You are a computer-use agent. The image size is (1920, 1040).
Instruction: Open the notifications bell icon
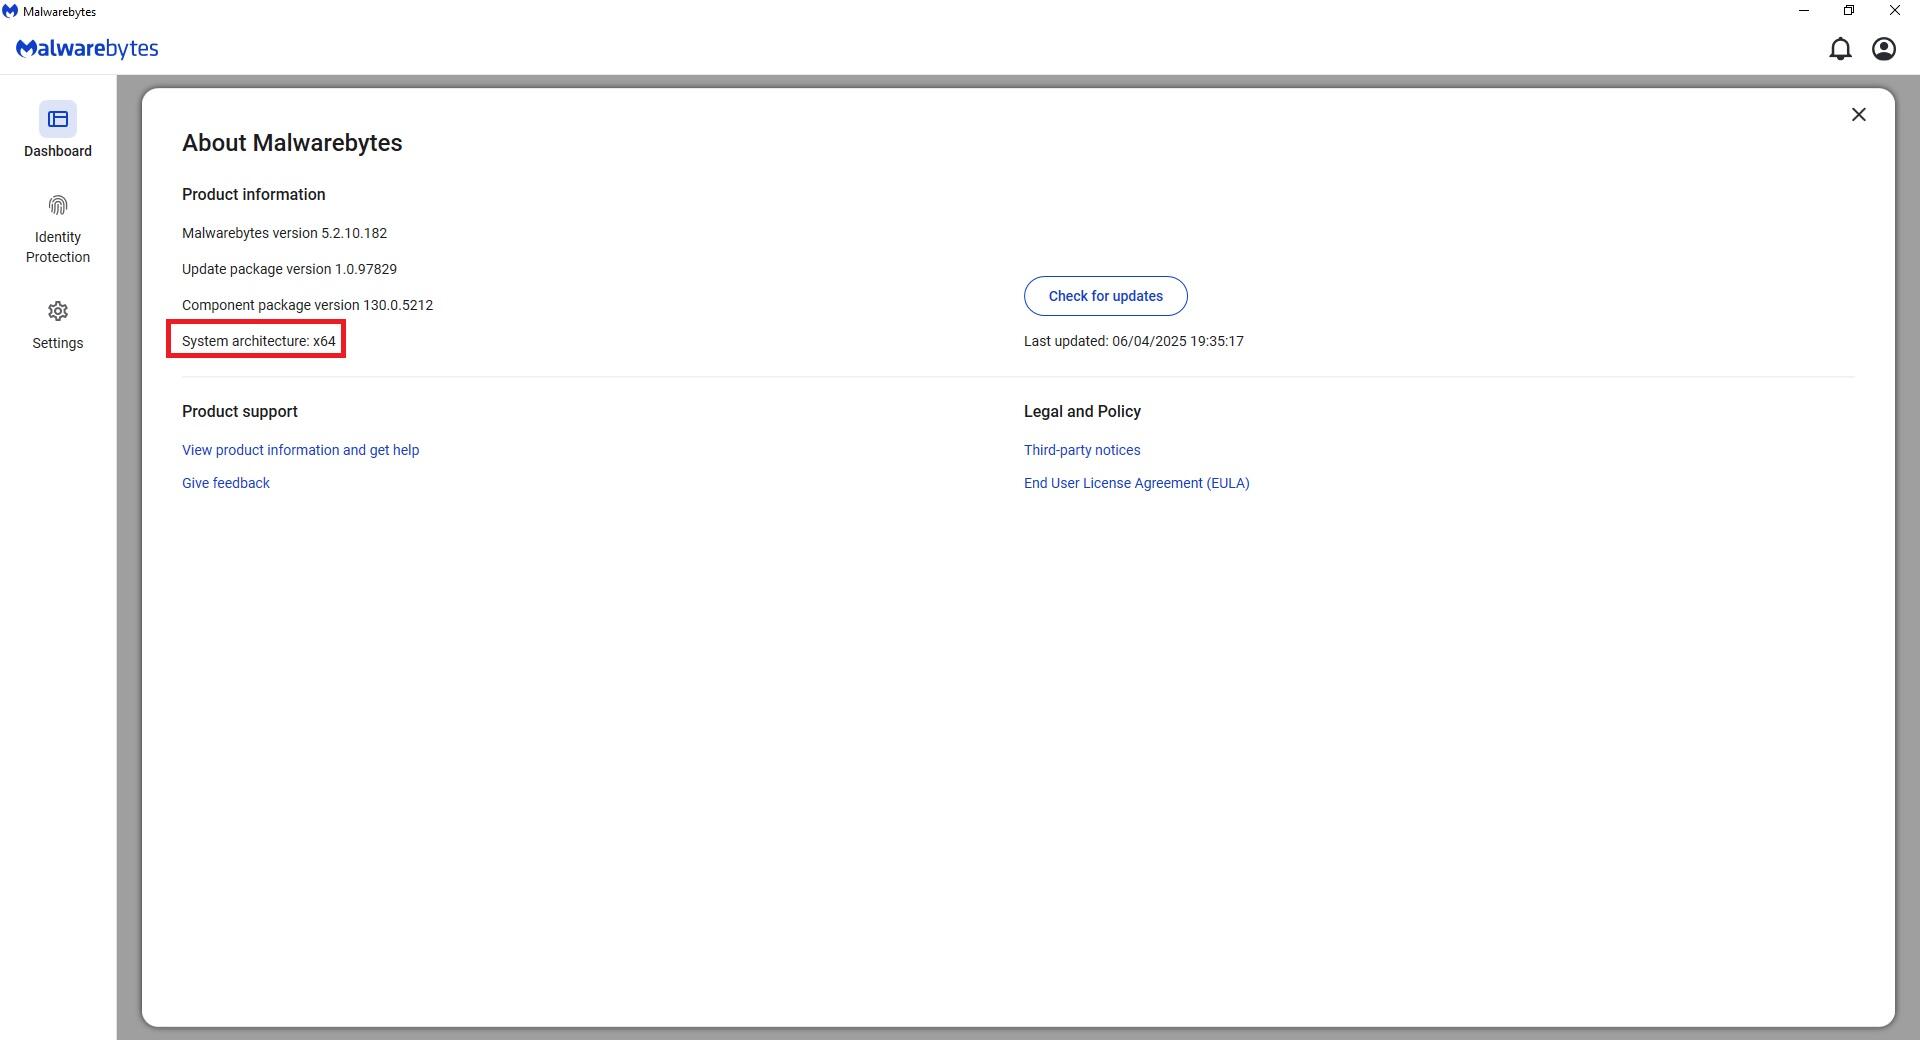[x=1840, y=49]
